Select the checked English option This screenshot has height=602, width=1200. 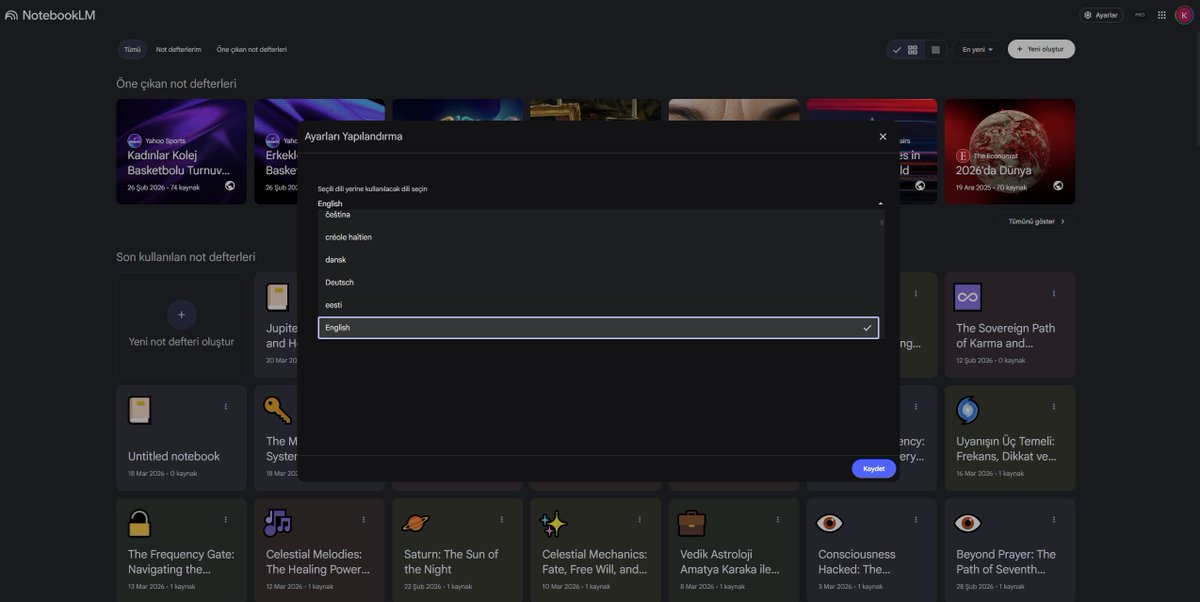pyautogui.click(x=598, y=327)
